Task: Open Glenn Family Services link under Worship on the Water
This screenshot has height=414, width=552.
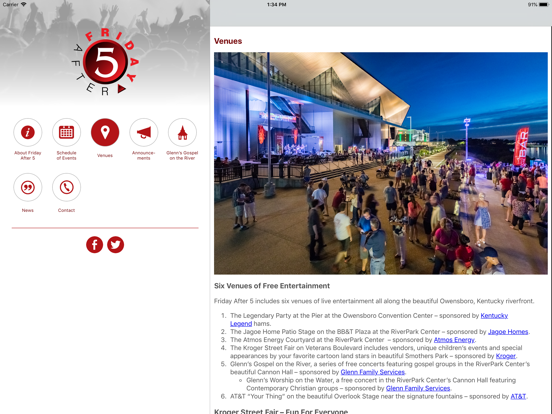Action: [x=418, y=388]
